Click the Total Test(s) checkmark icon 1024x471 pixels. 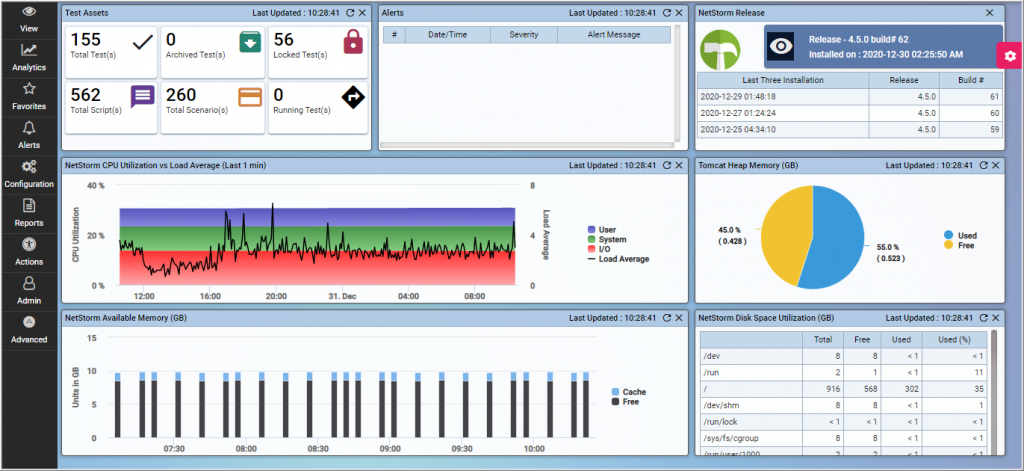(x=142, y=43)
